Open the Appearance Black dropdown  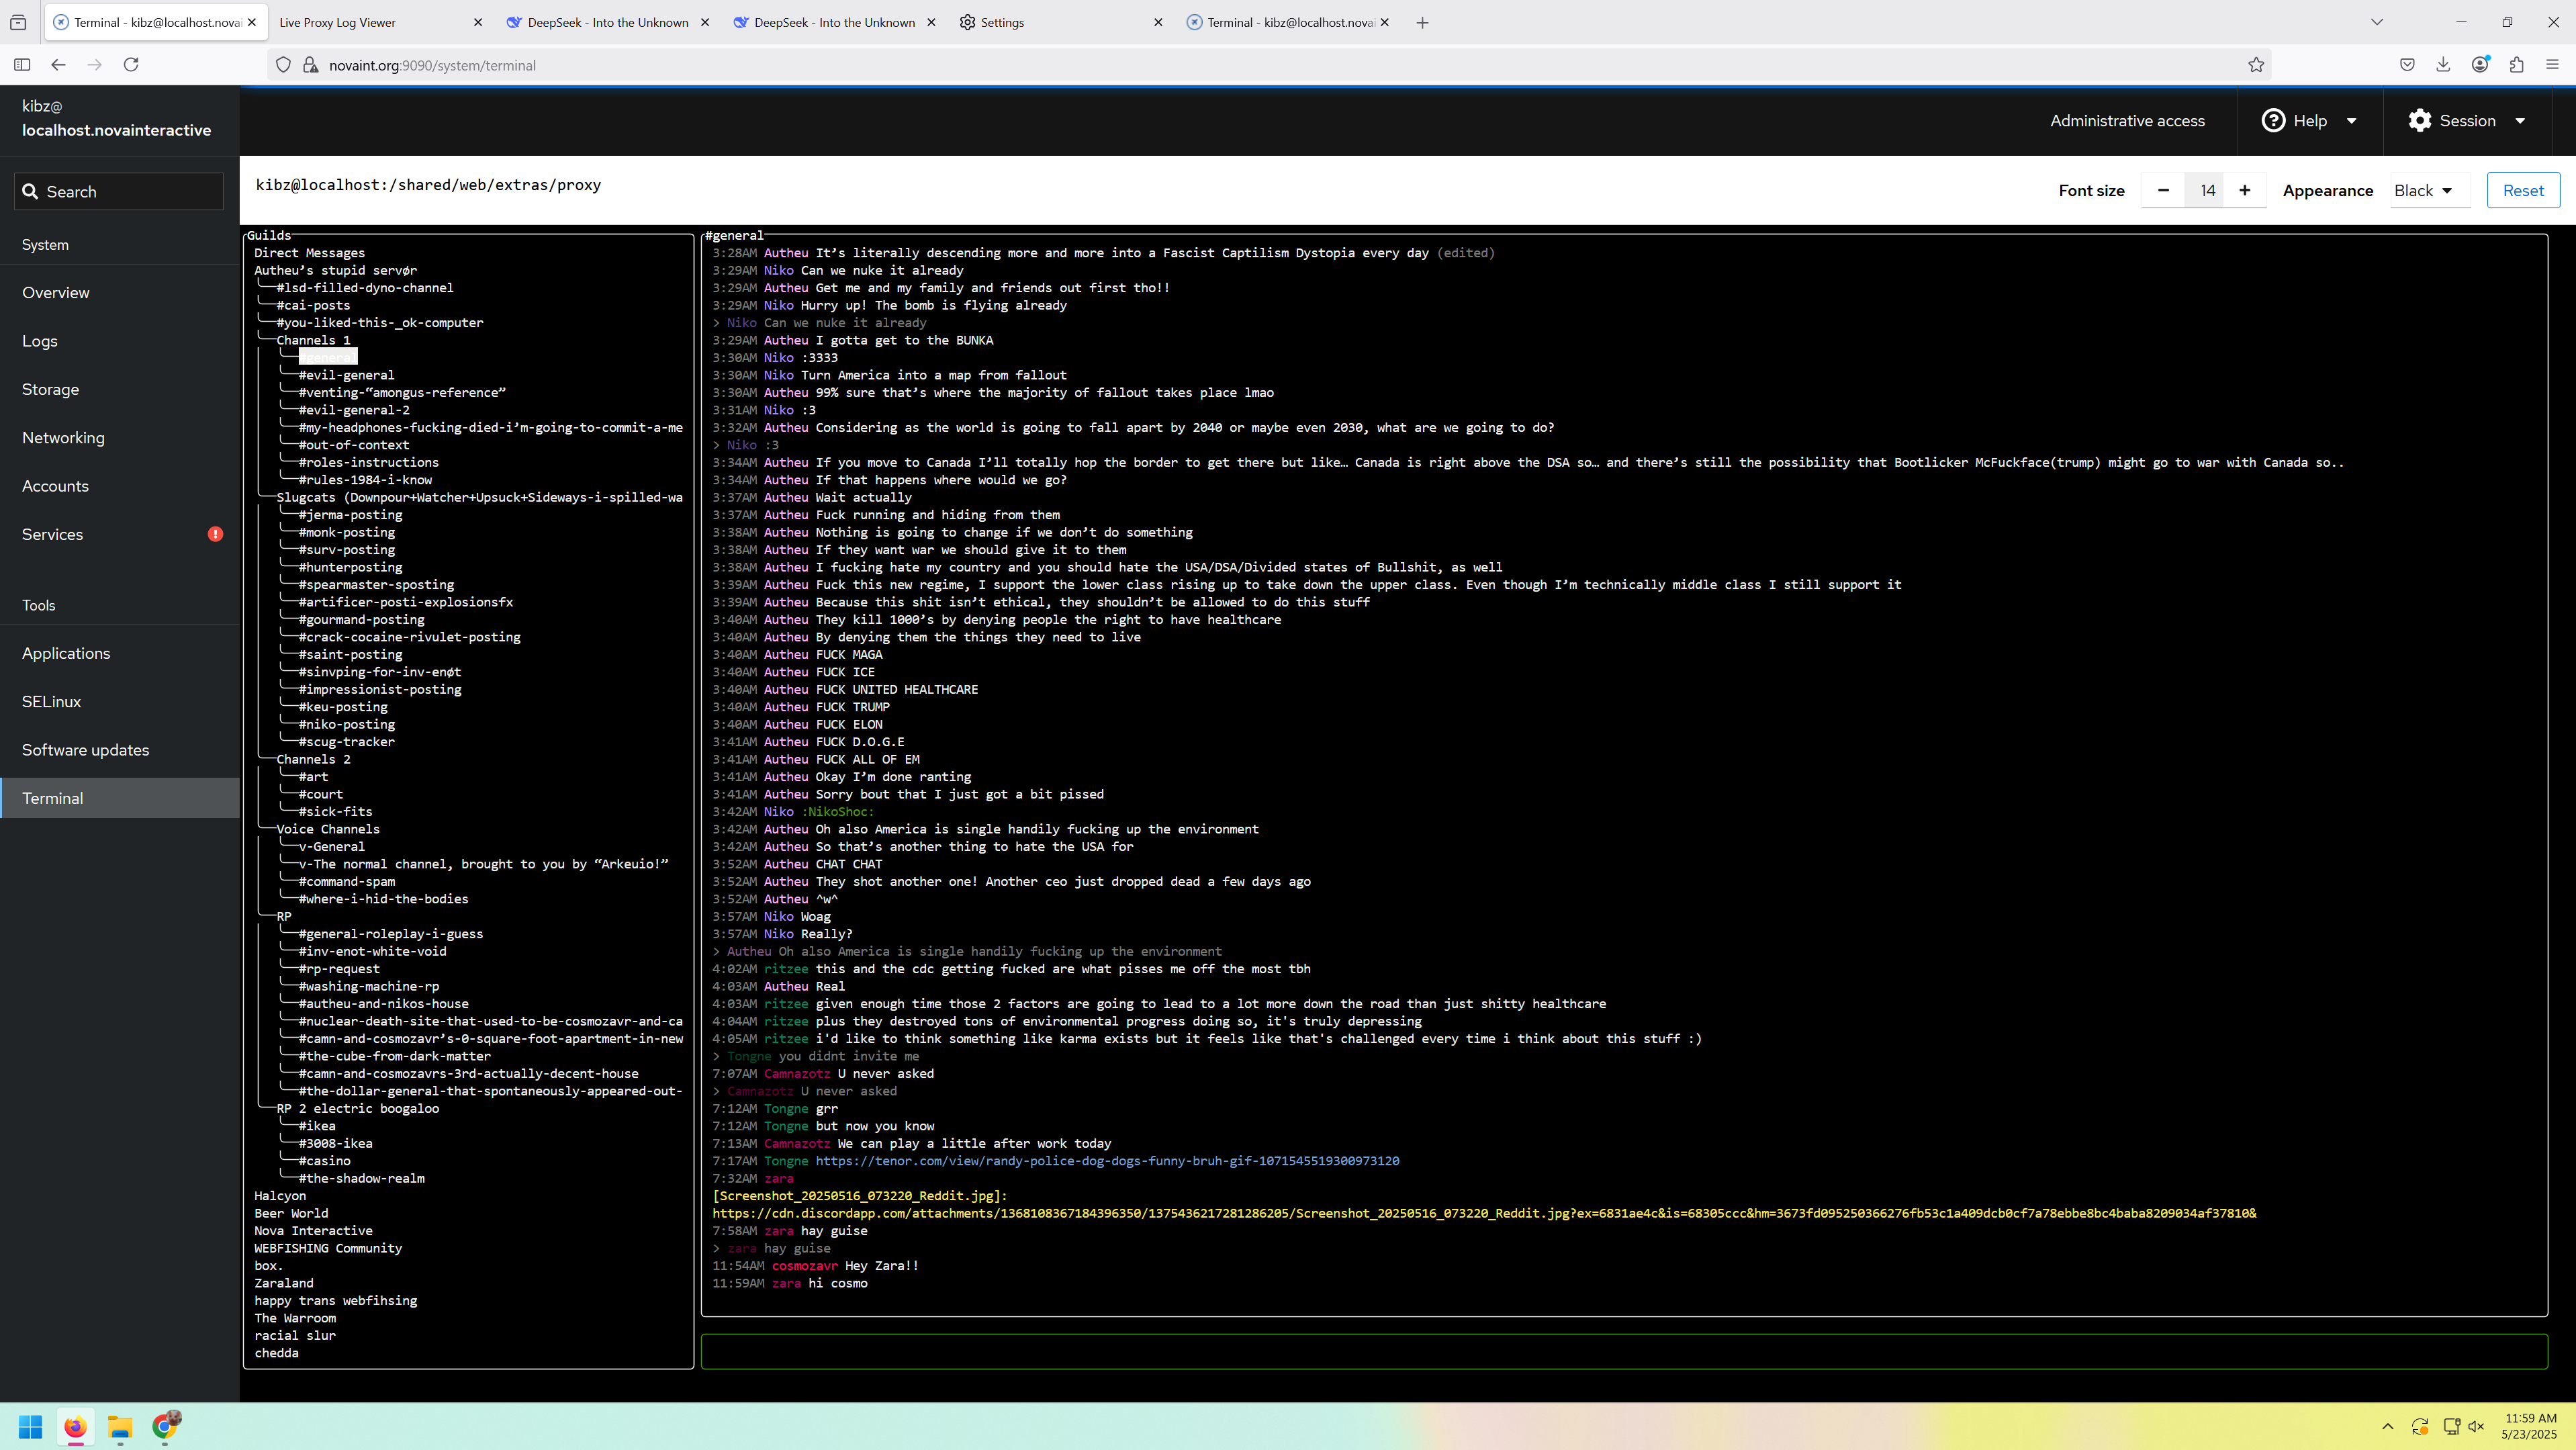pos(2423,191)
